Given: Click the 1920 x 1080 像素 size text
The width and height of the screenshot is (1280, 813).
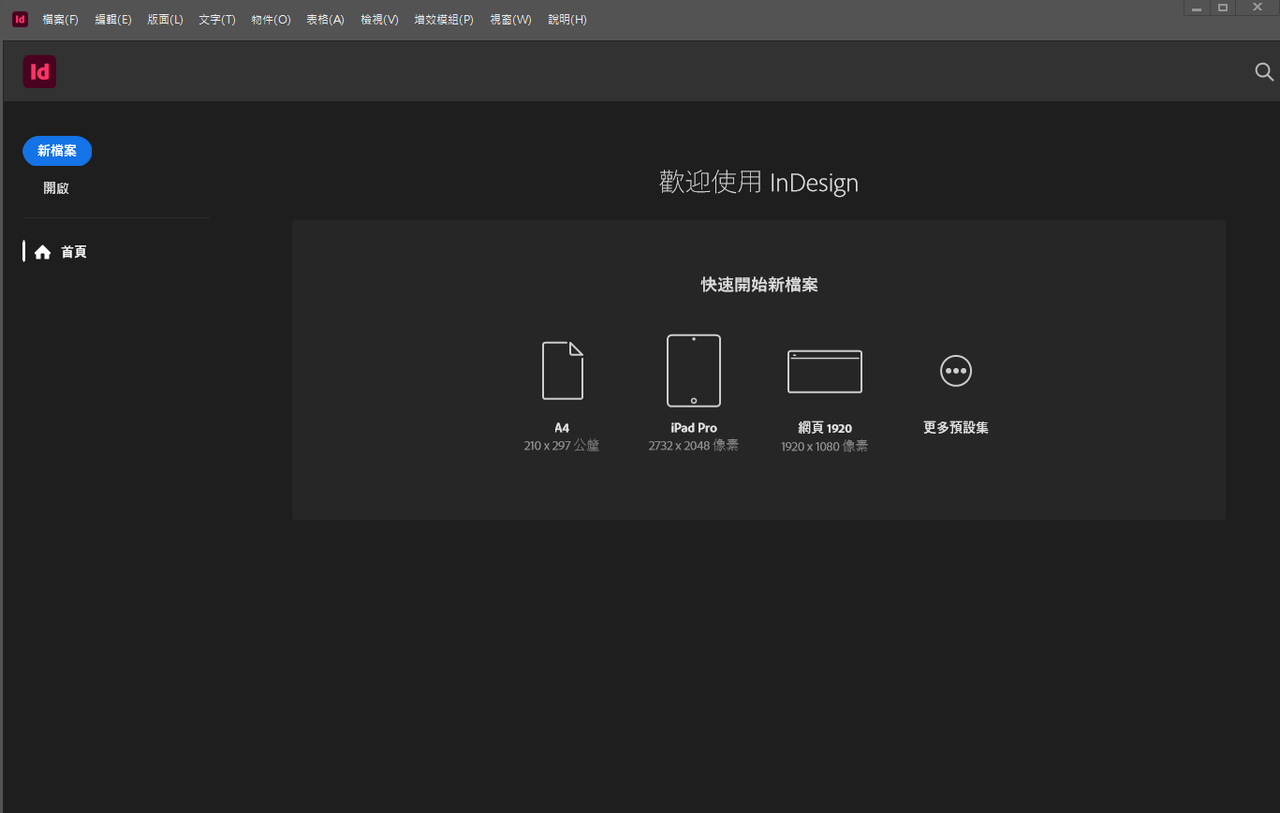Looking at the screenshot, I should (x=825, y=447).
